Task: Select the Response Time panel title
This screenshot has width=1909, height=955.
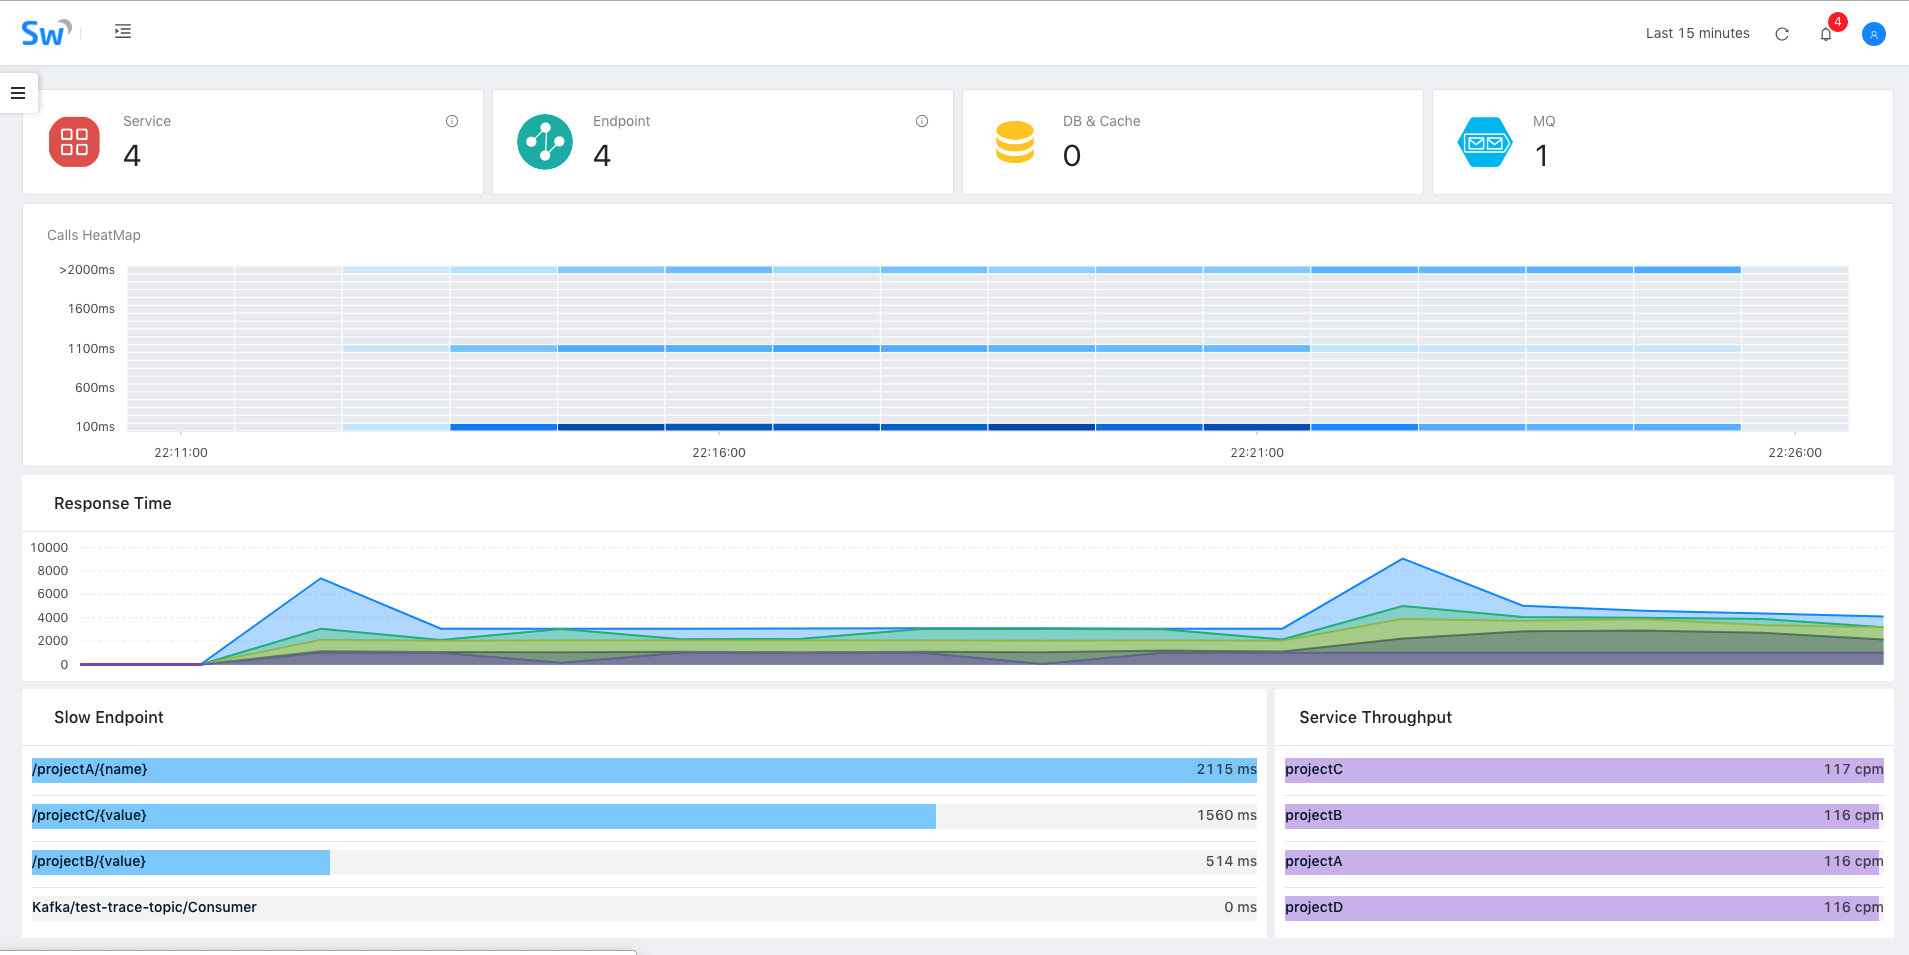Action: coord(113,503)
